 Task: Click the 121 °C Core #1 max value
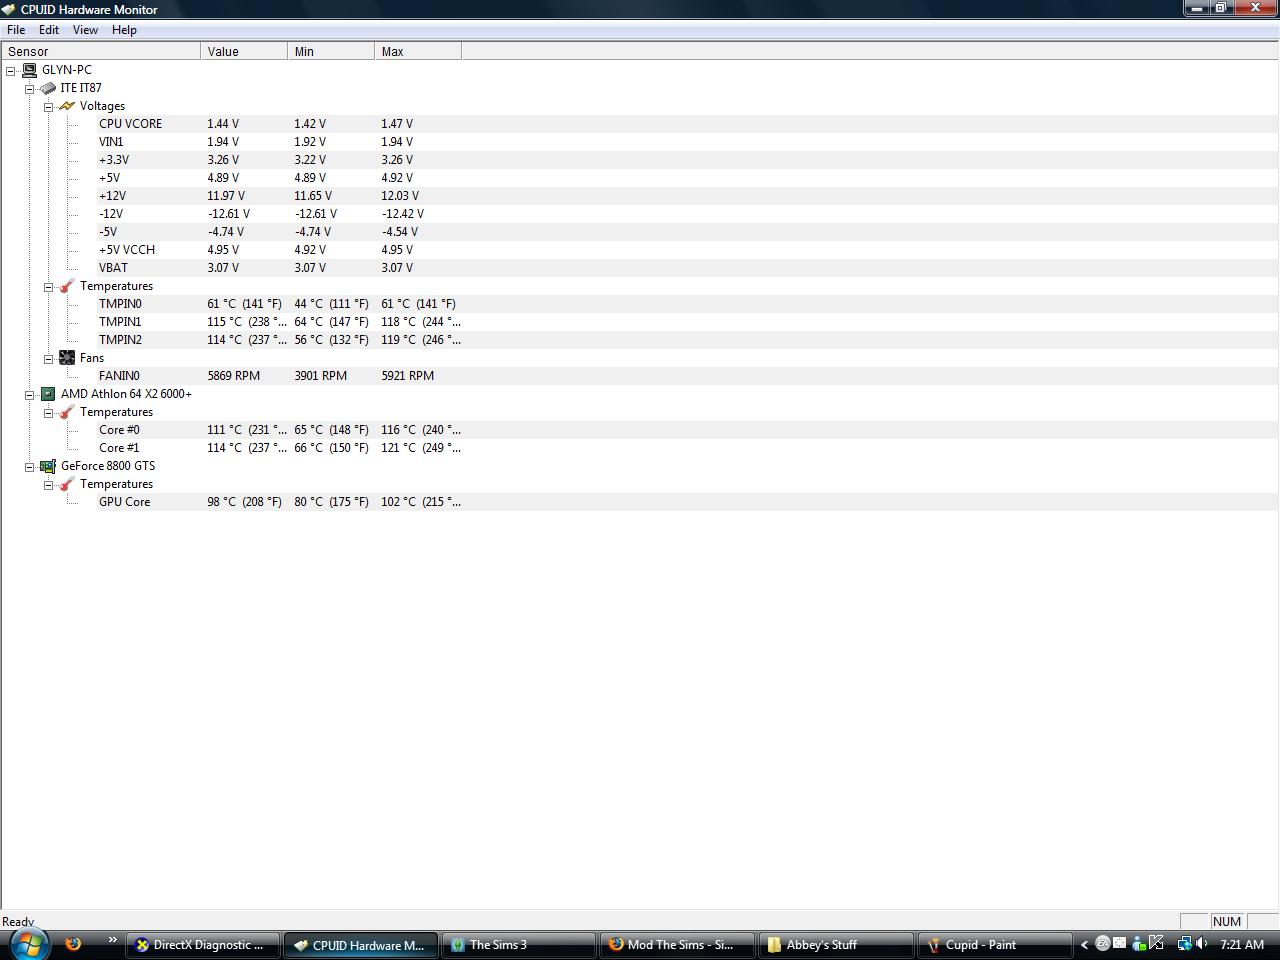point(421,448)
